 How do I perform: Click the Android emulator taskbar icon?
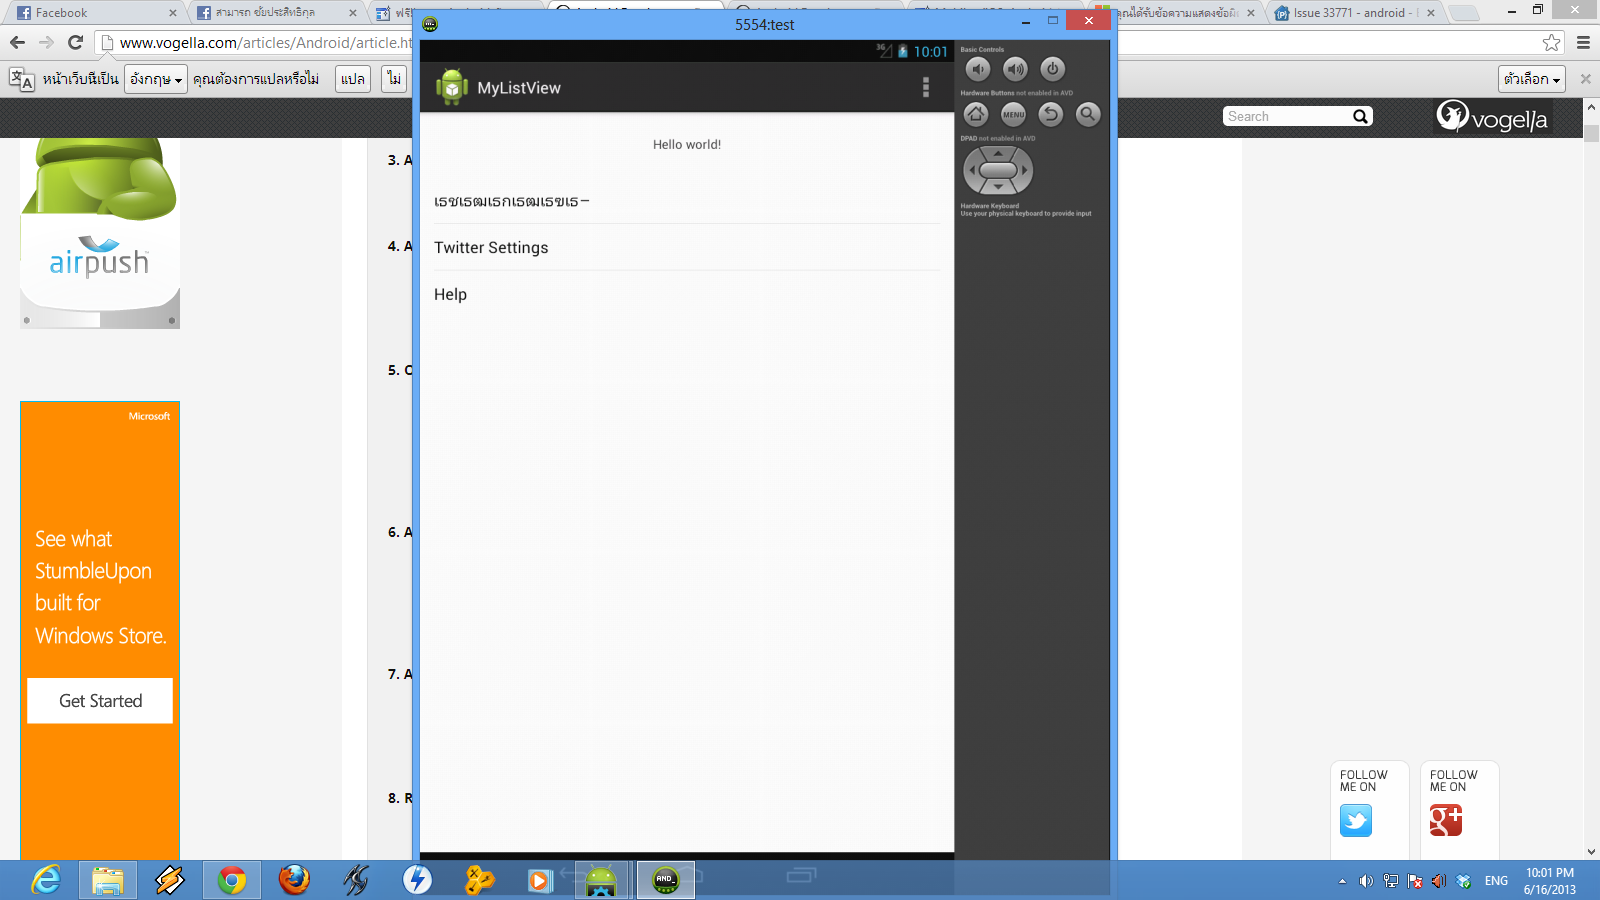[x=665, y=880]
